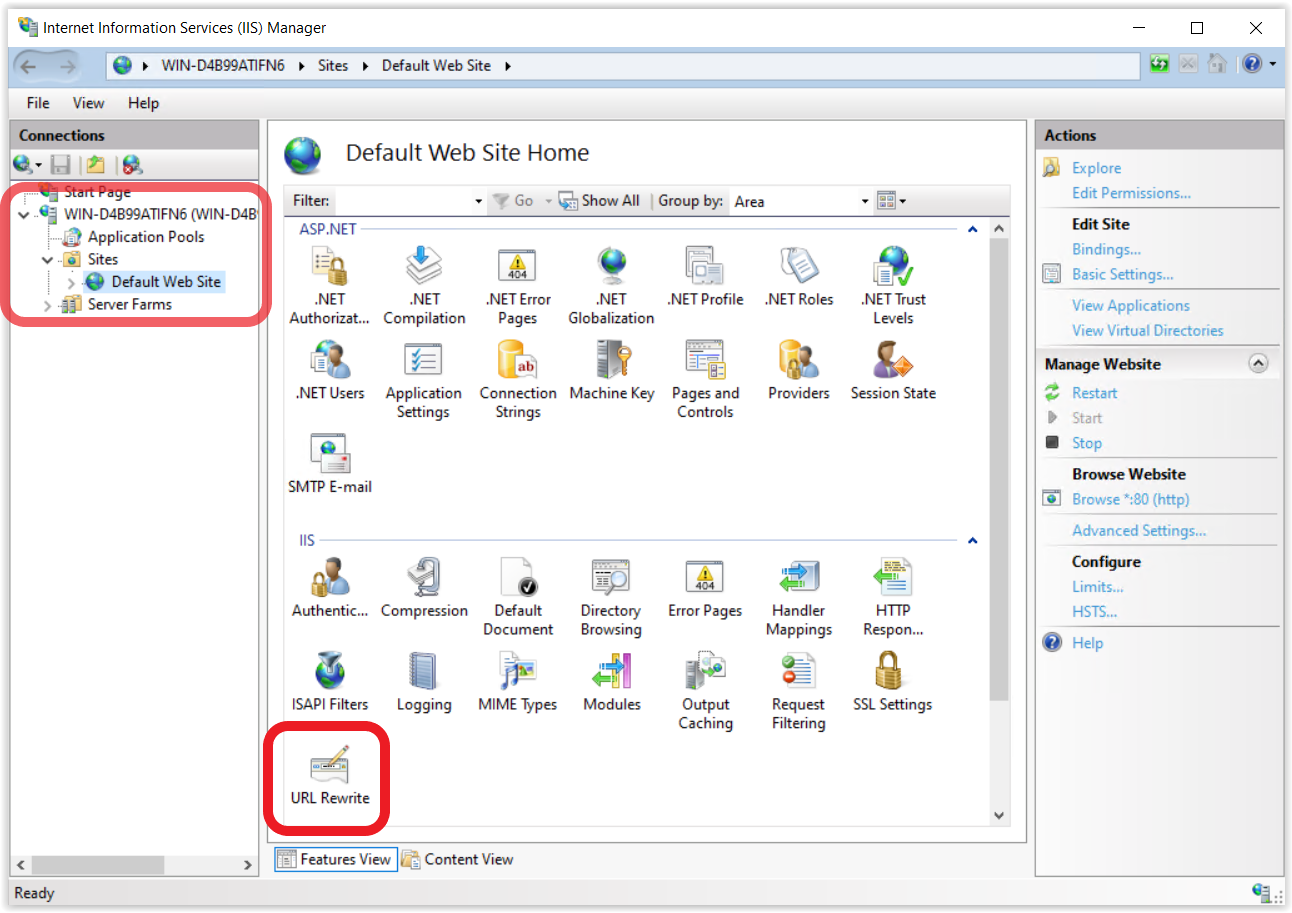Screen dimensions: 1292x913
Task: Open the SSL Settings feature
Action: pyautogui.click(x=892, y=683)
